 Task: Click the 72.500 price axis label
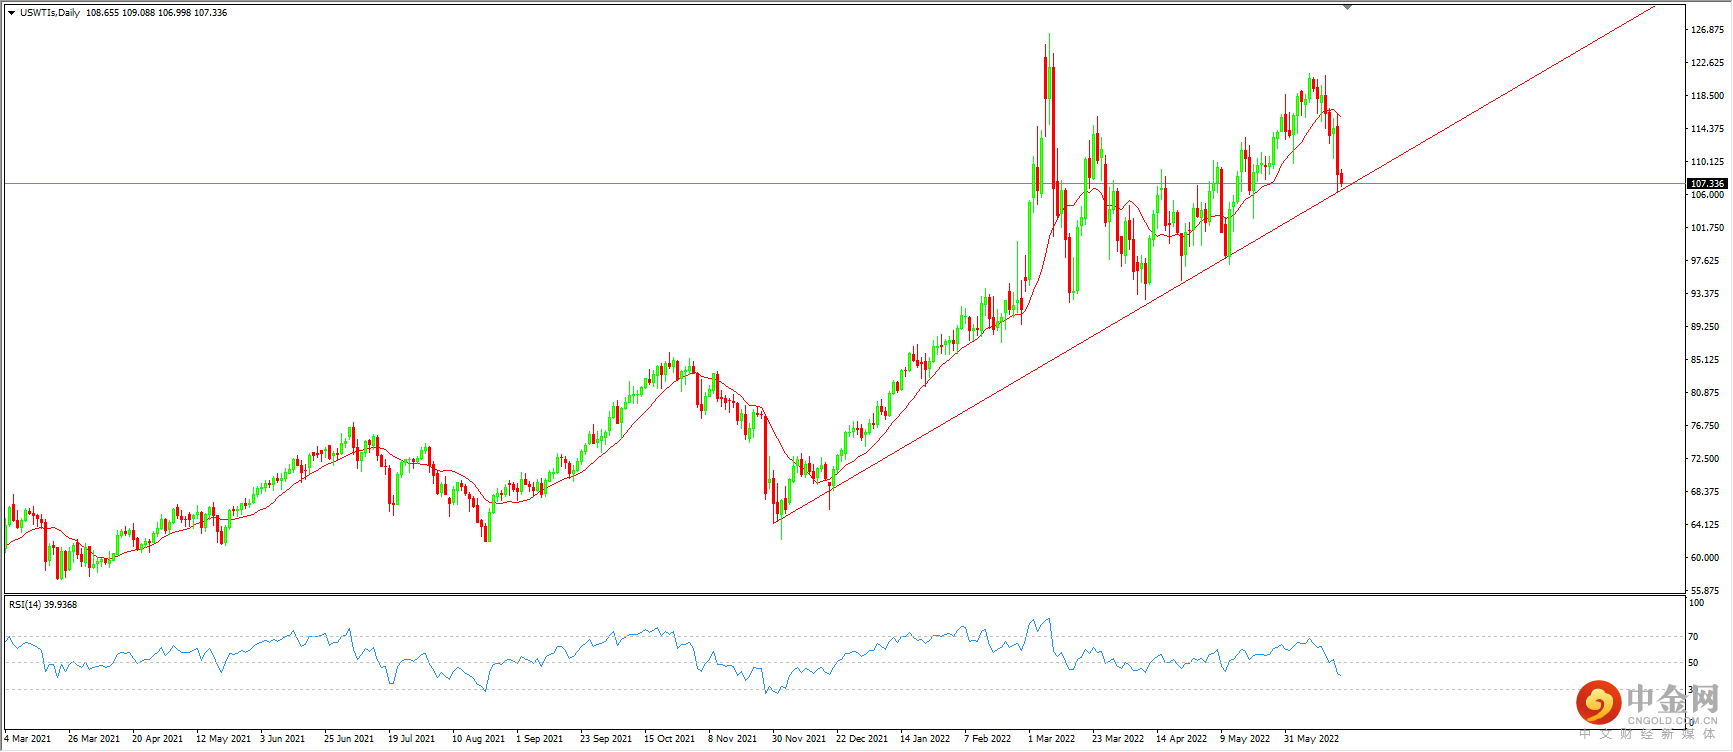click(x=1705, y=459)
